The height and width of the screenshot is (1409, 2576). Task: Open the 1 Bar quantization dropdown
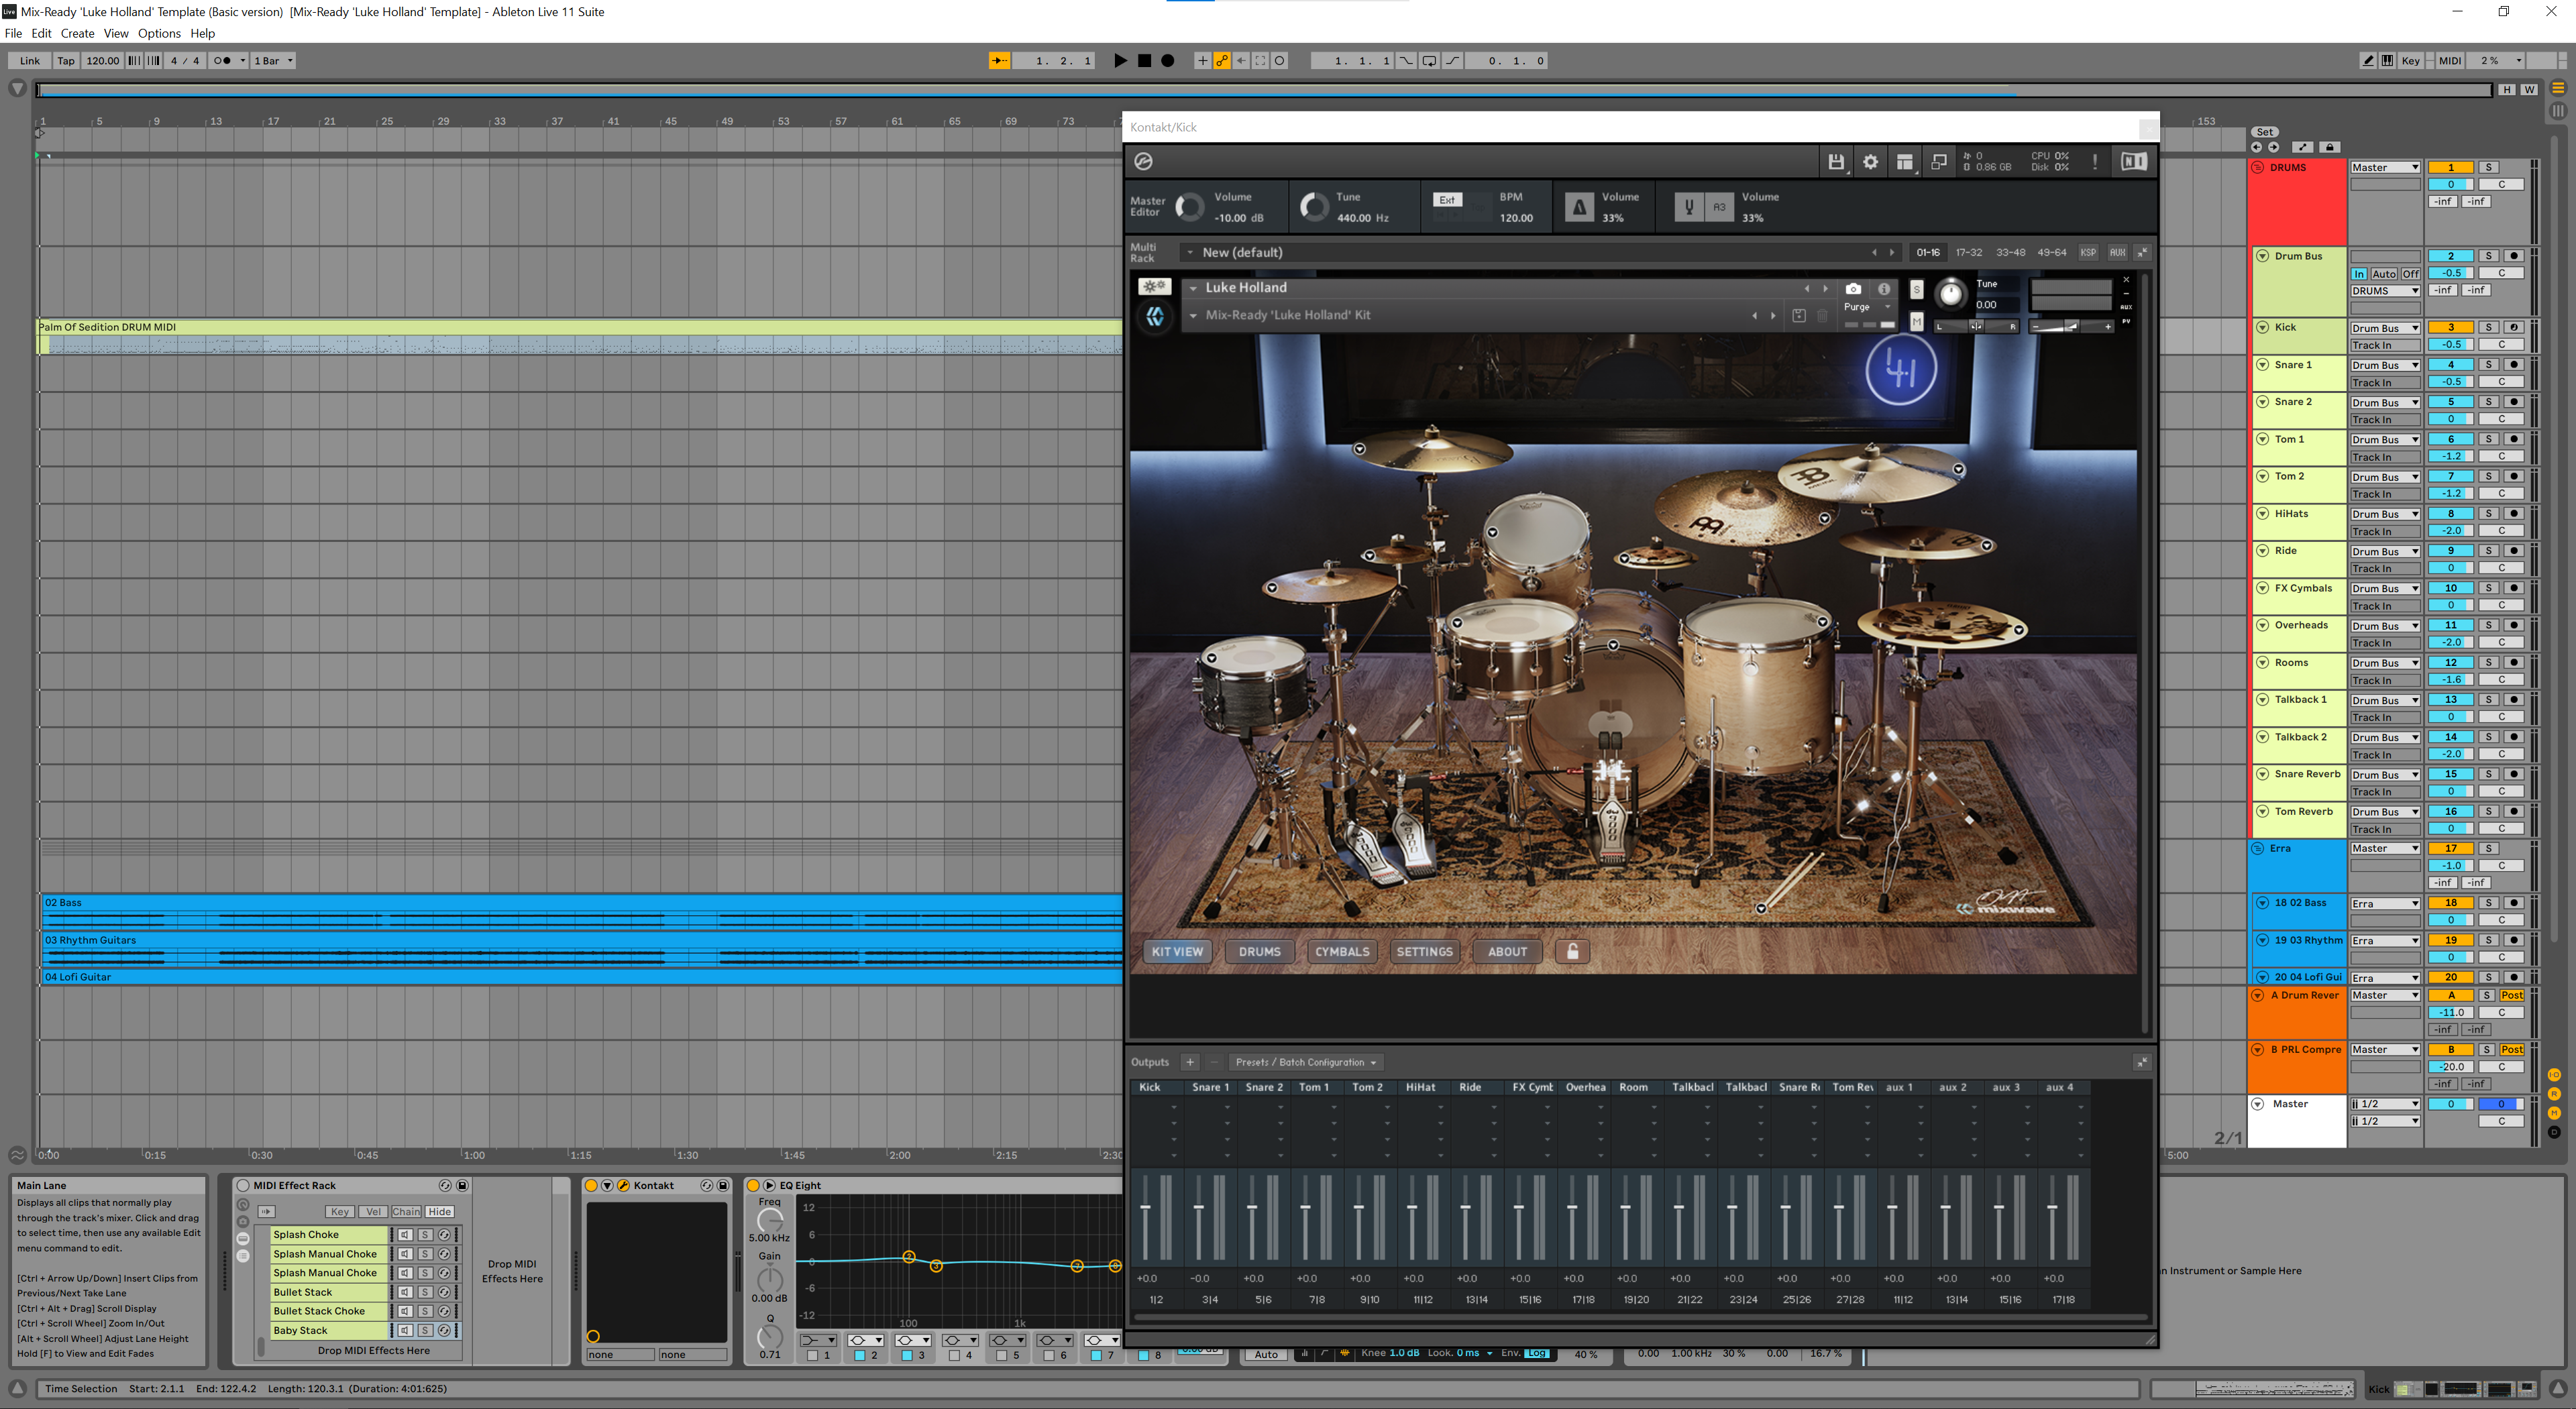click(273, 61)
